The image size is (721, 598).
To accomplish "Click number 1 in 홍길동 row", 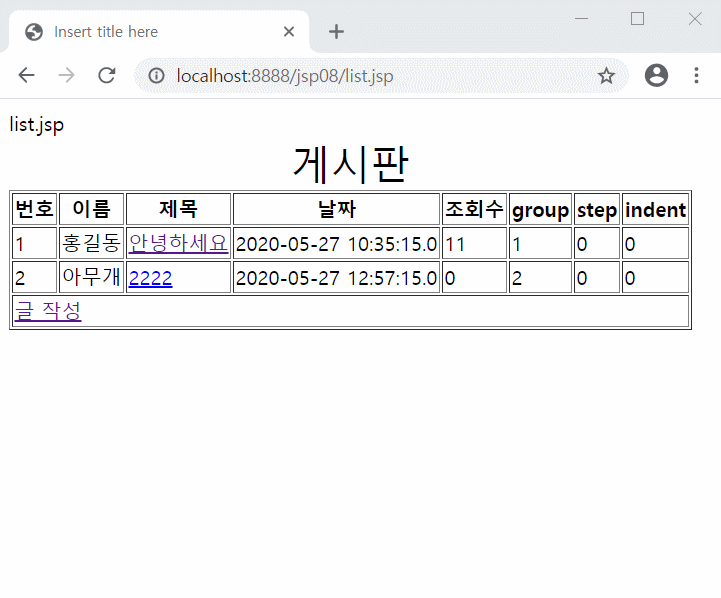I will coord(34,244).
